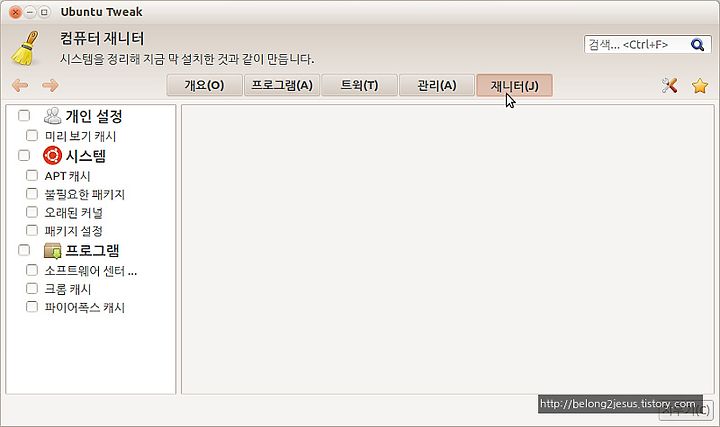Image resolution: width=720 pixels, height=427 pixels.
Task: Click the yellow star favorites icon
Action: point(700,86)
